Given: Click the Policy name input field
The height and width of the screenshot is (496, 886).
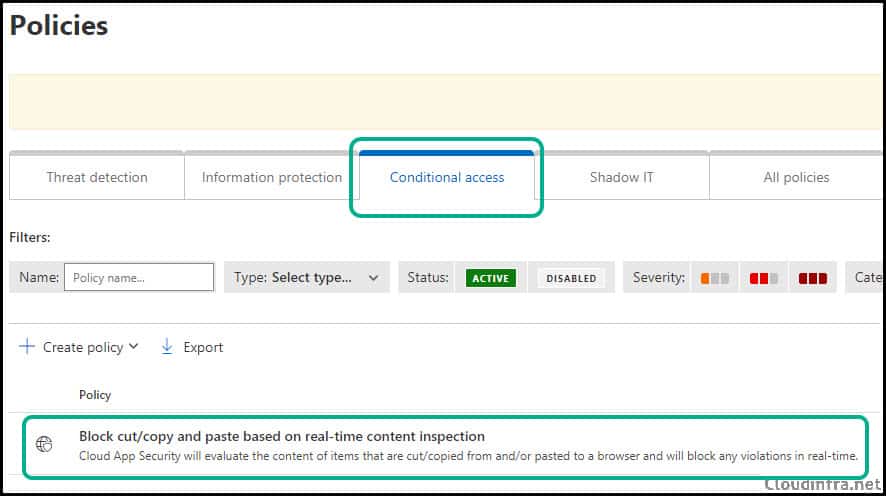Looking at the screenshot, I should 139,277.
